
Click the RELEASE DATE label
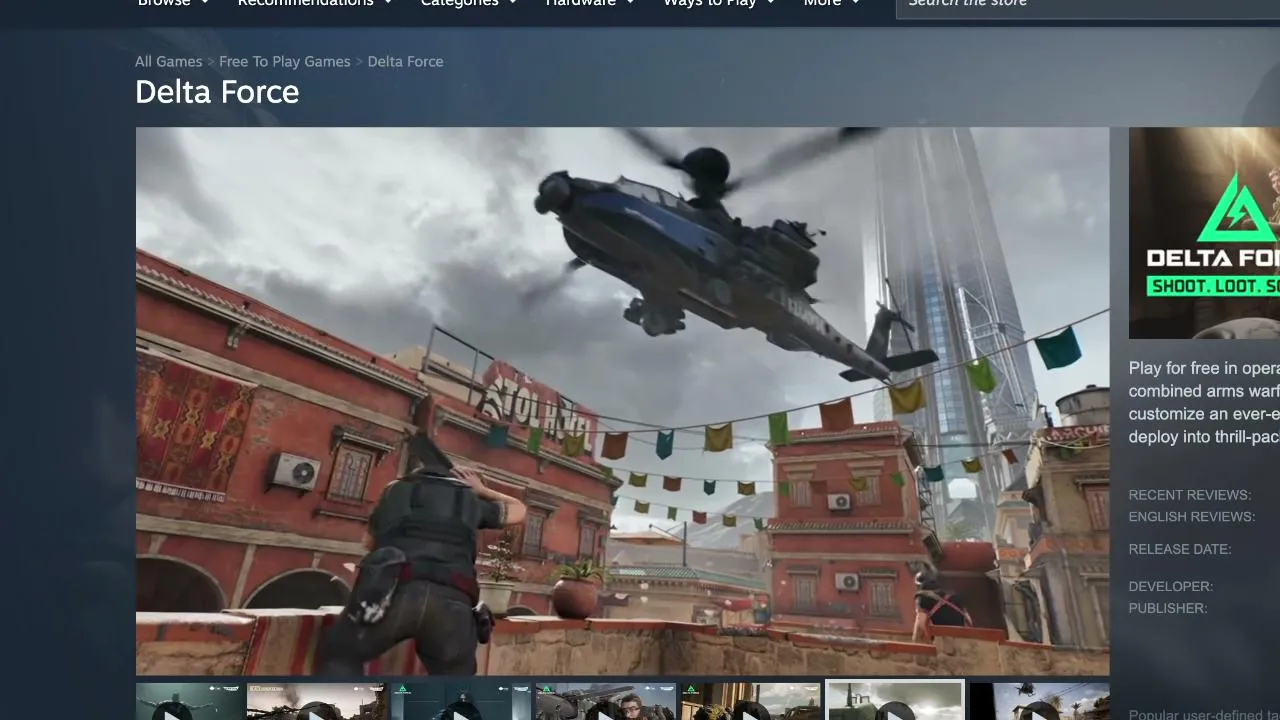(1180, 549)
